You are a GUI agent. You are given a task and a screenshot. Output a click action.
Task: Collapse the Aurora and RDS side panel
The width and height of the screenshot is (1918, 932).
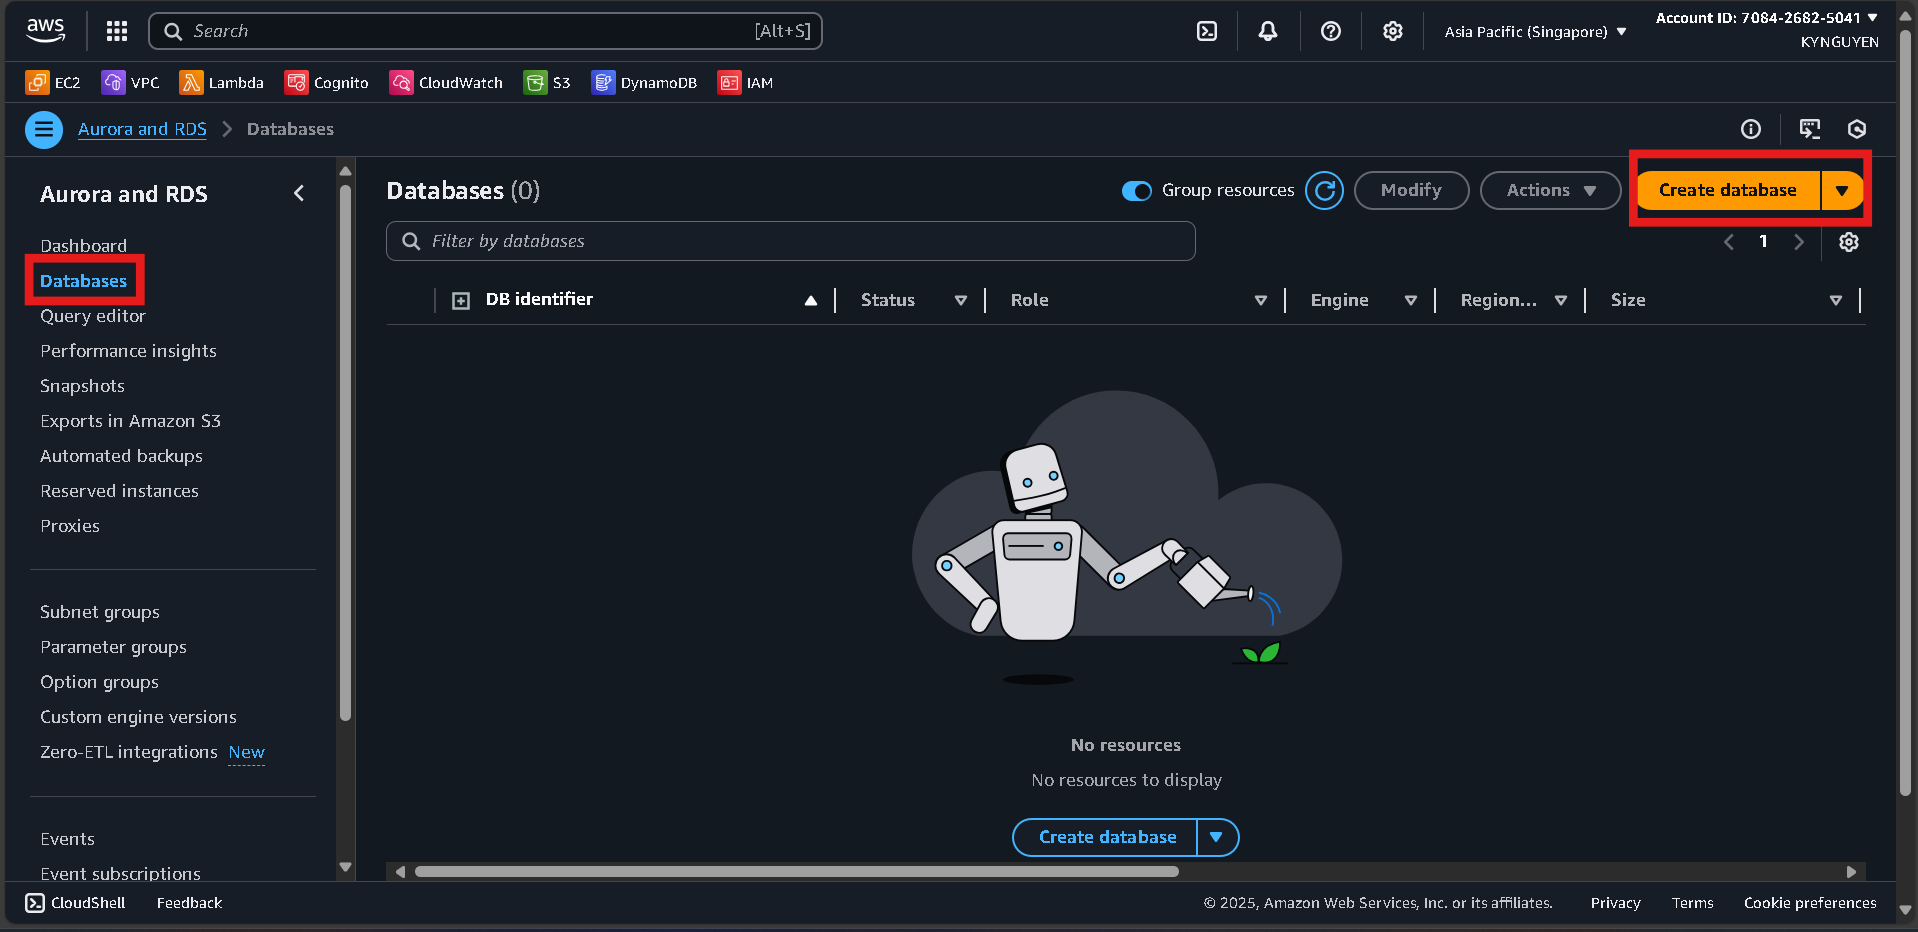point(298,193)
